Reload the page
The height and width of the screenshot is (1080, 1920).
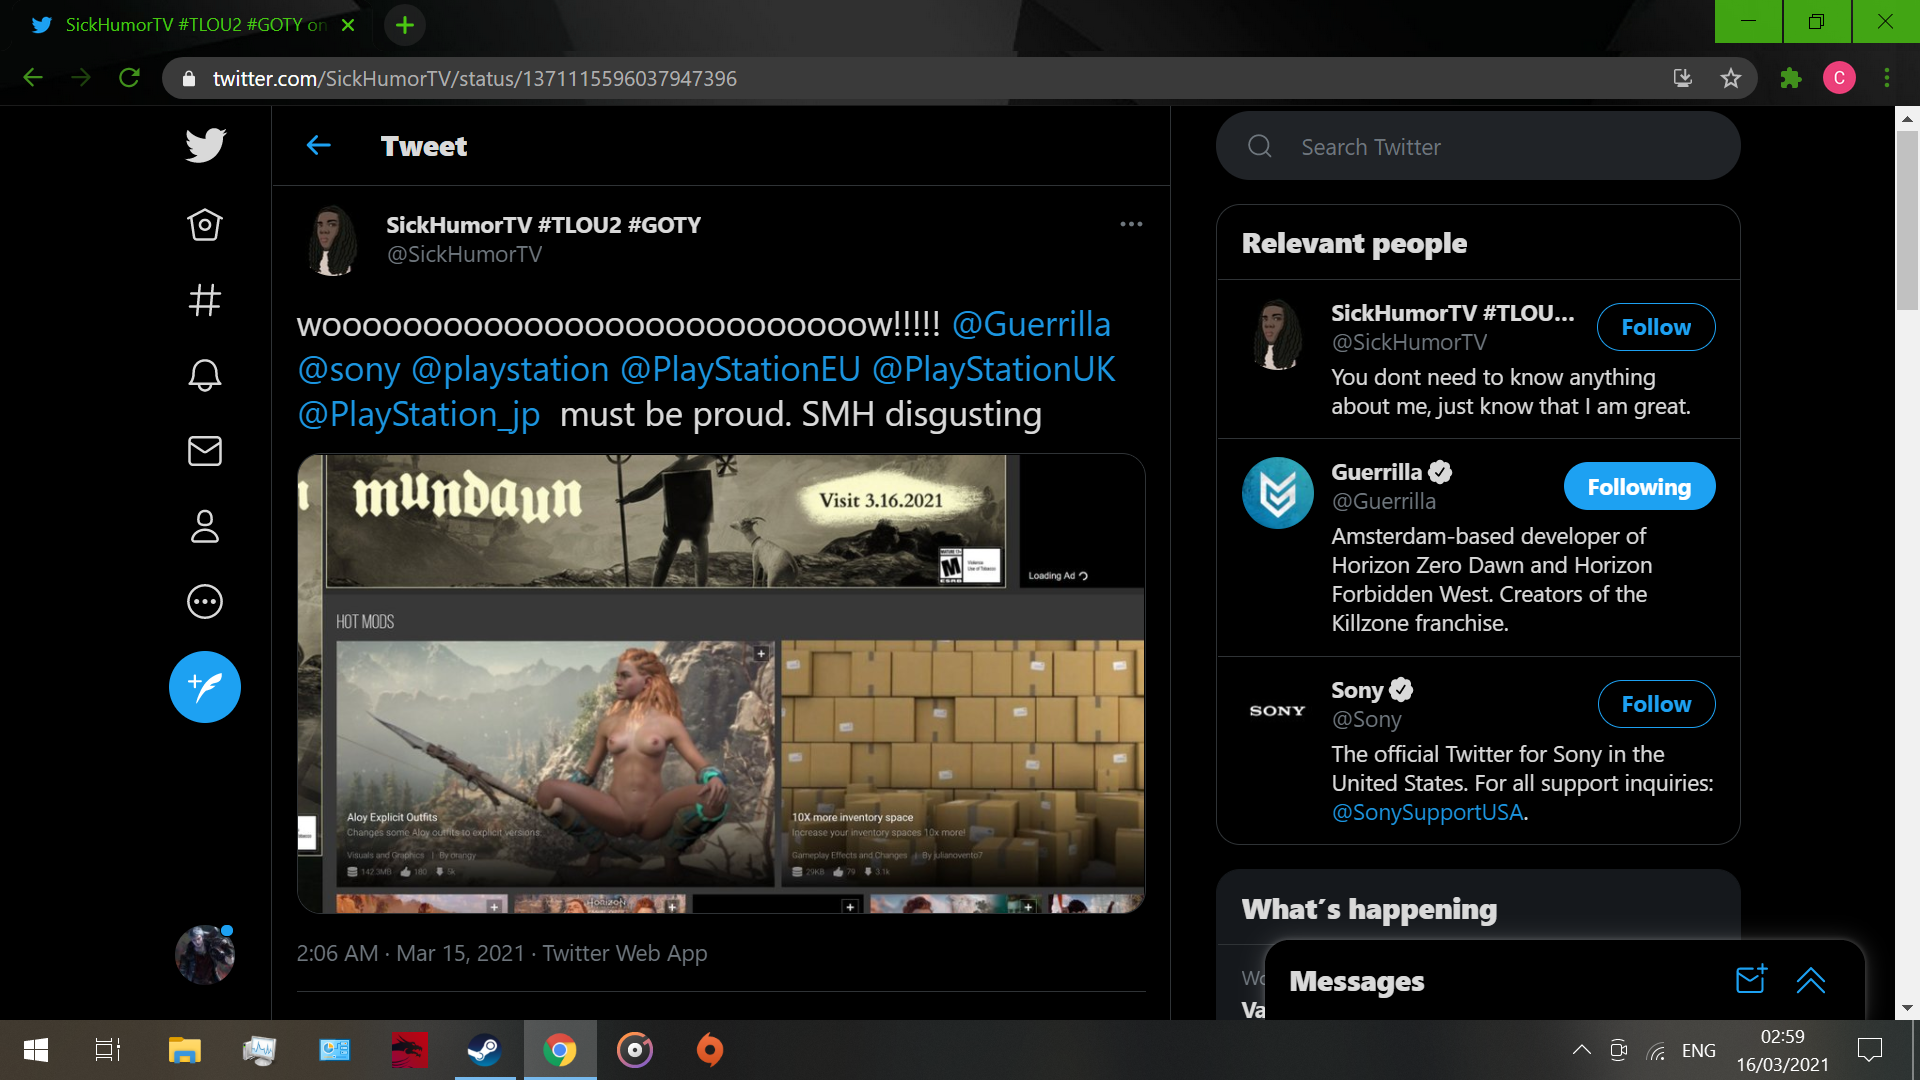coord(129,78)
